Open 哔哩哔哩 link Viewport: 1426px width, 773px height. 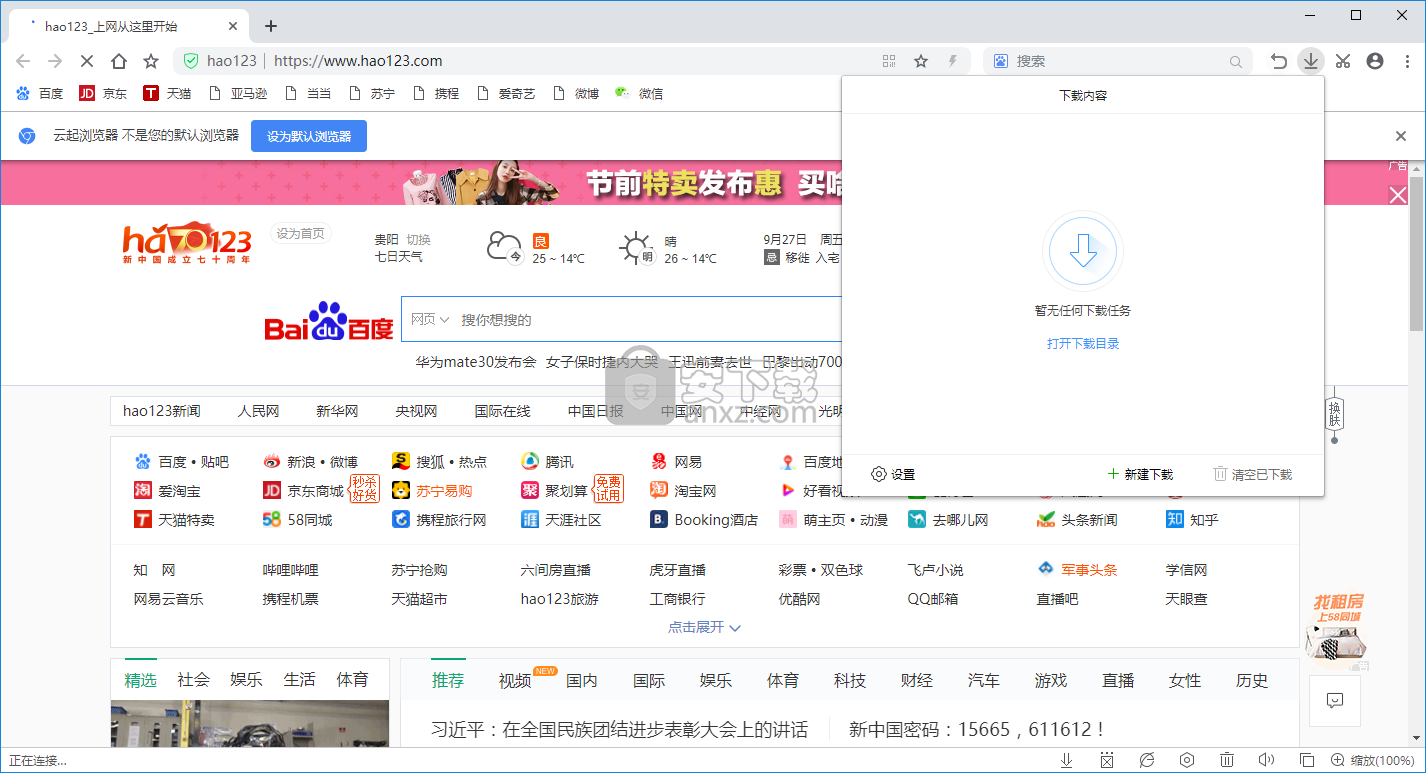tap(291, 570)
